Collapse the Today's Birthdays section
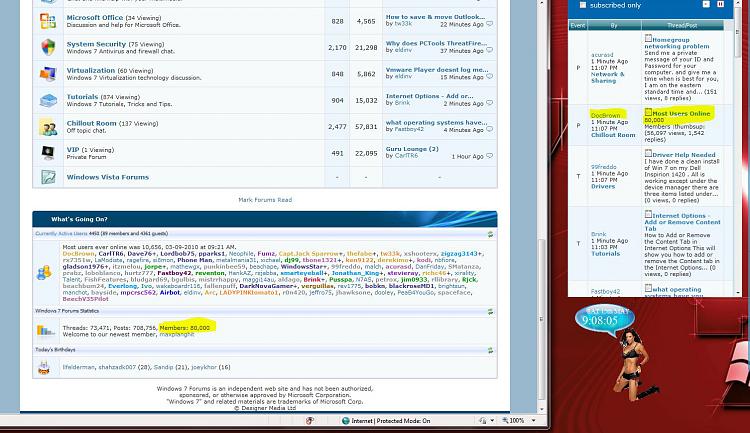750x433 pixels. [x=490, y=350]
